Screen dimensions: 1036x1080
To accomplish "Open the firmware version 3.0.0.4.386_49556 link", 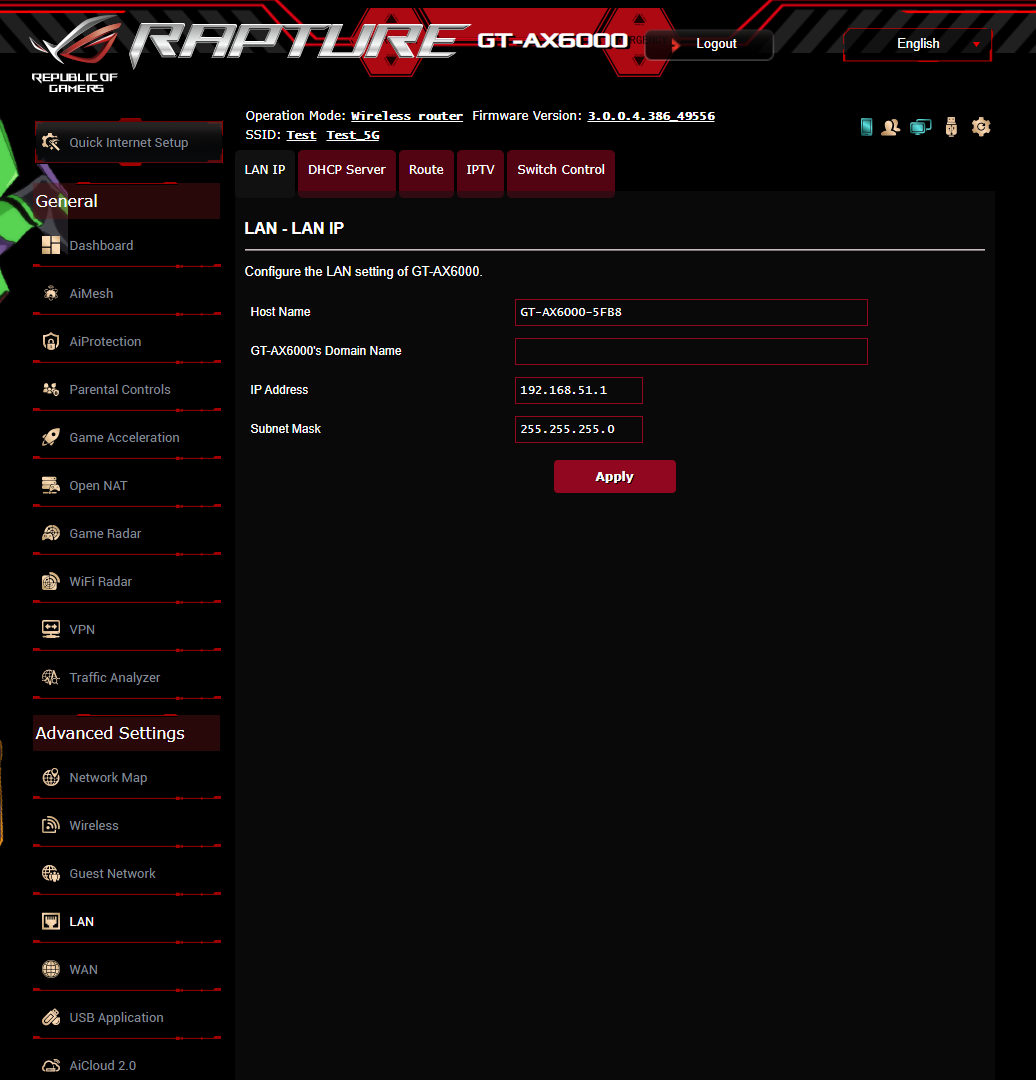I will [651, 116].
